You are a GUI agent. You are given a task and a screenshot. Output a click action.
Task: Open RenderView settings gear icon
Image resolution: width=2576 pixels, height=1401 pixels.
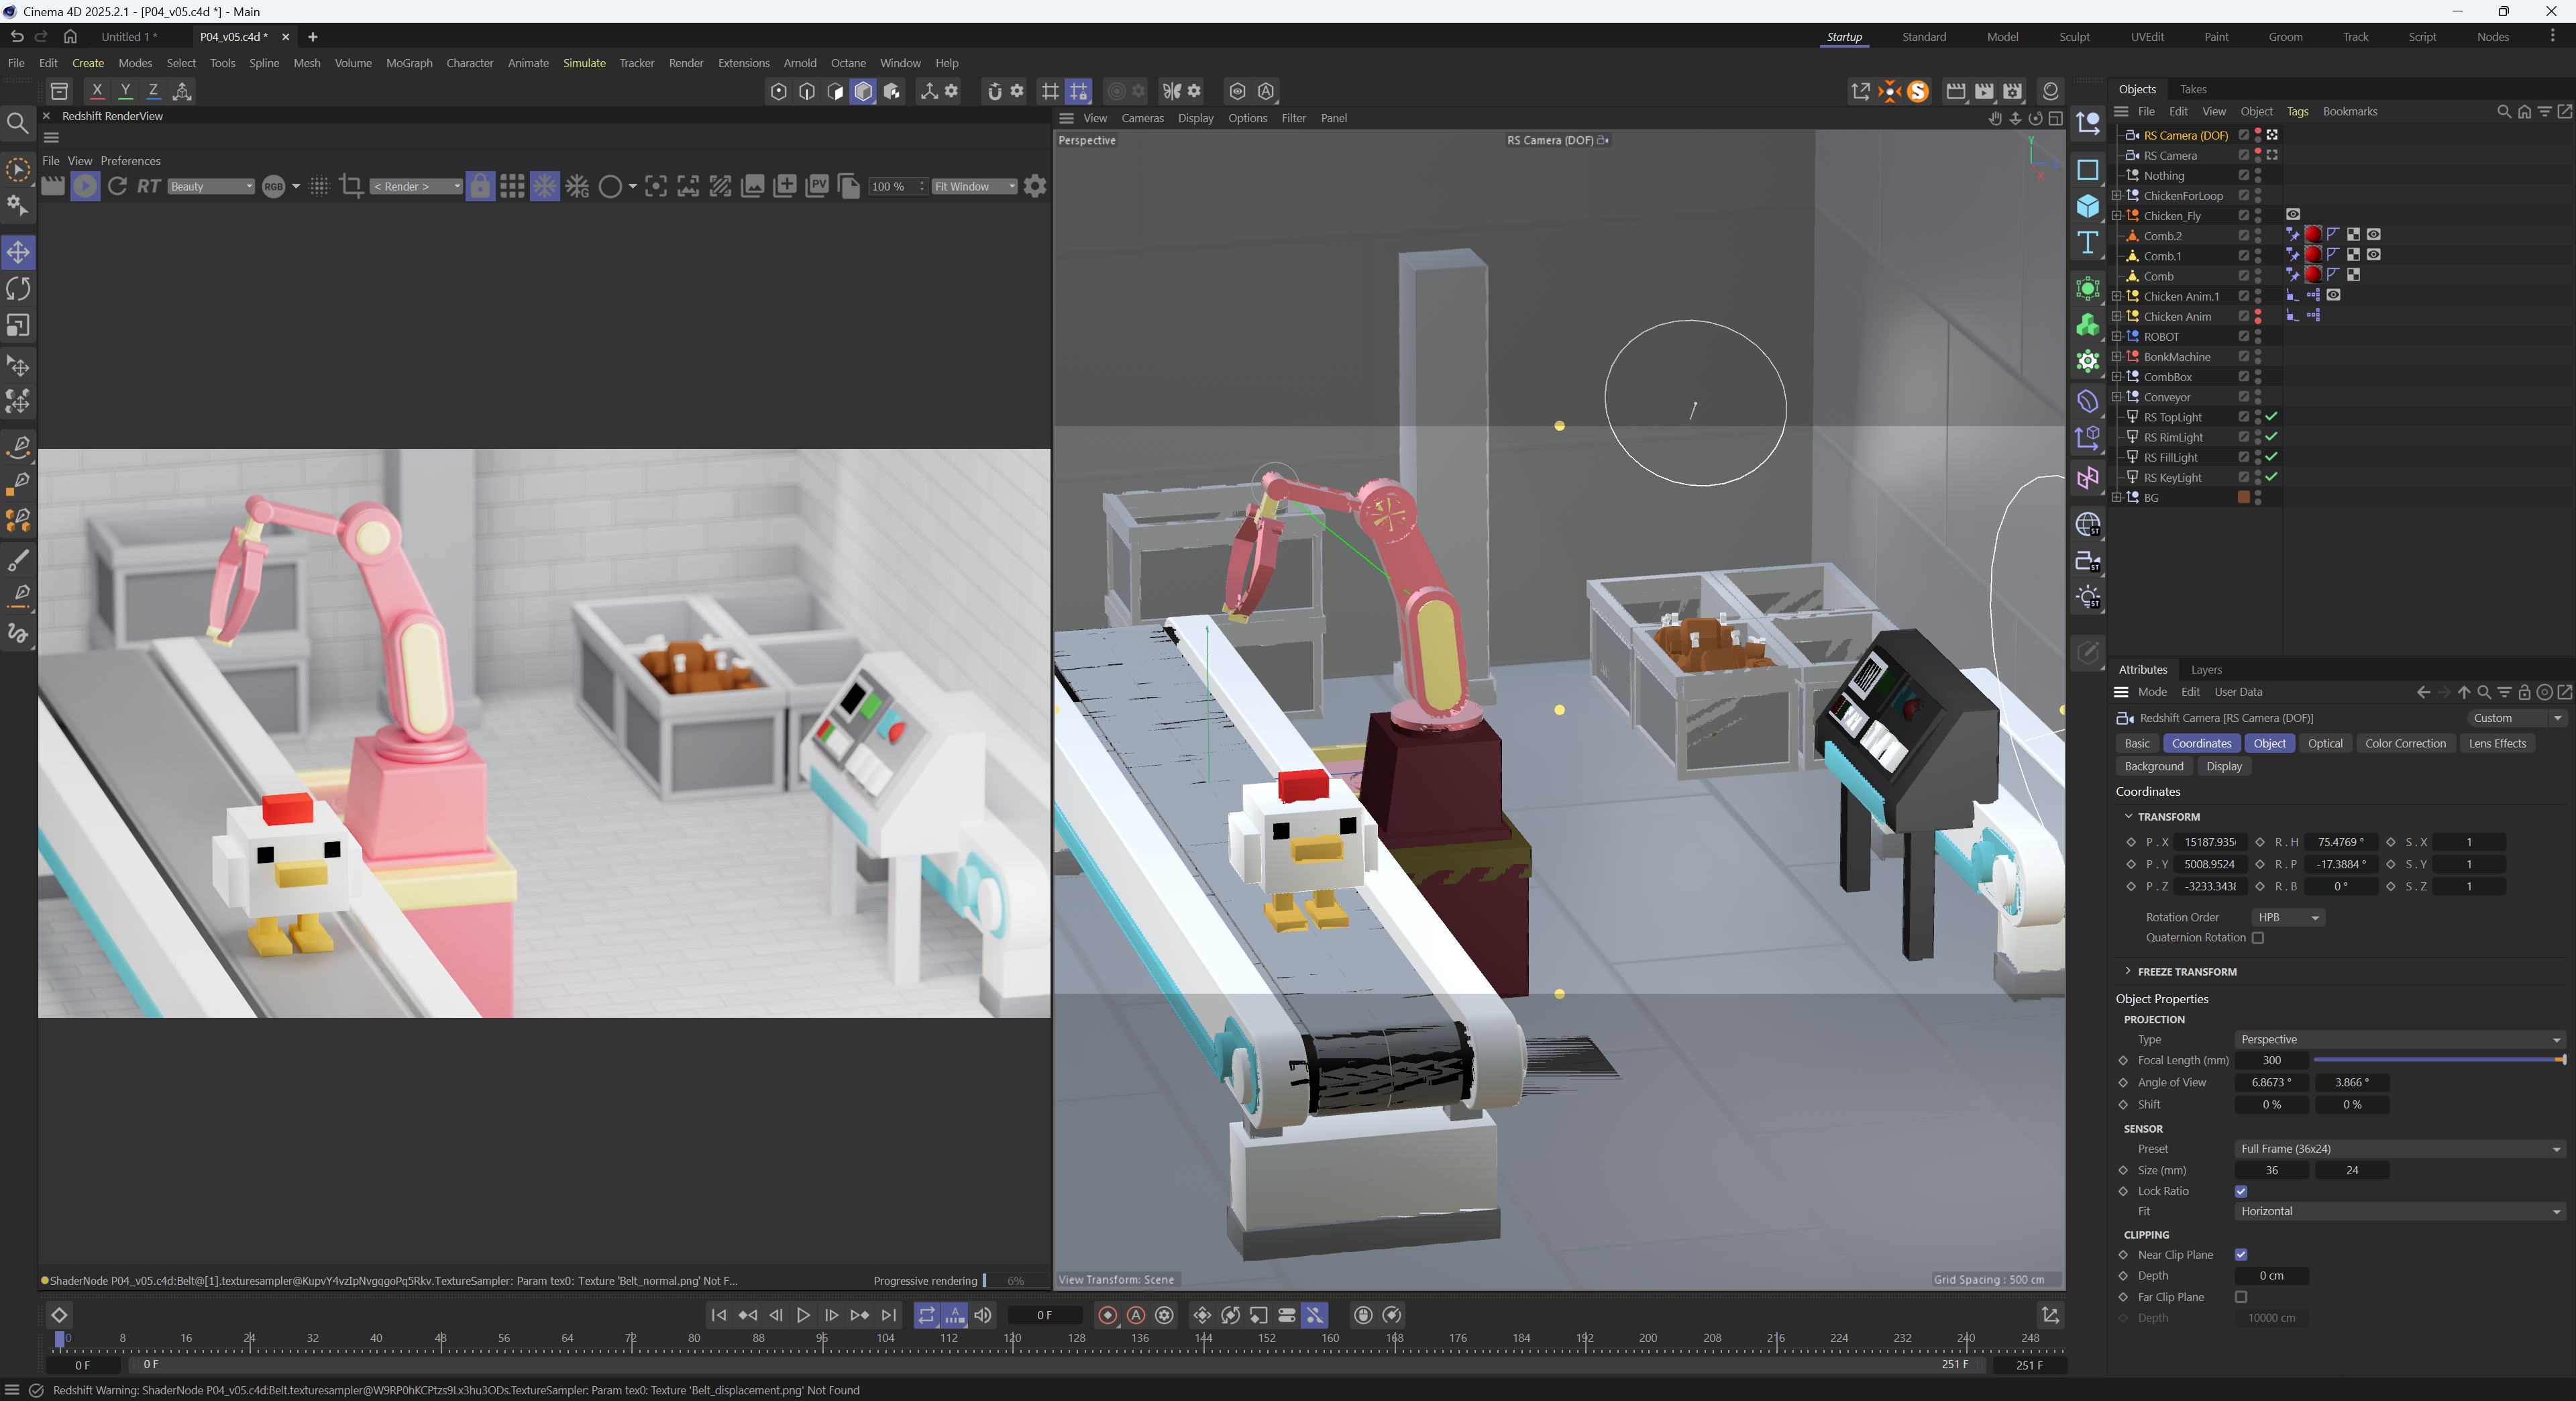(x=1035, y=186)
